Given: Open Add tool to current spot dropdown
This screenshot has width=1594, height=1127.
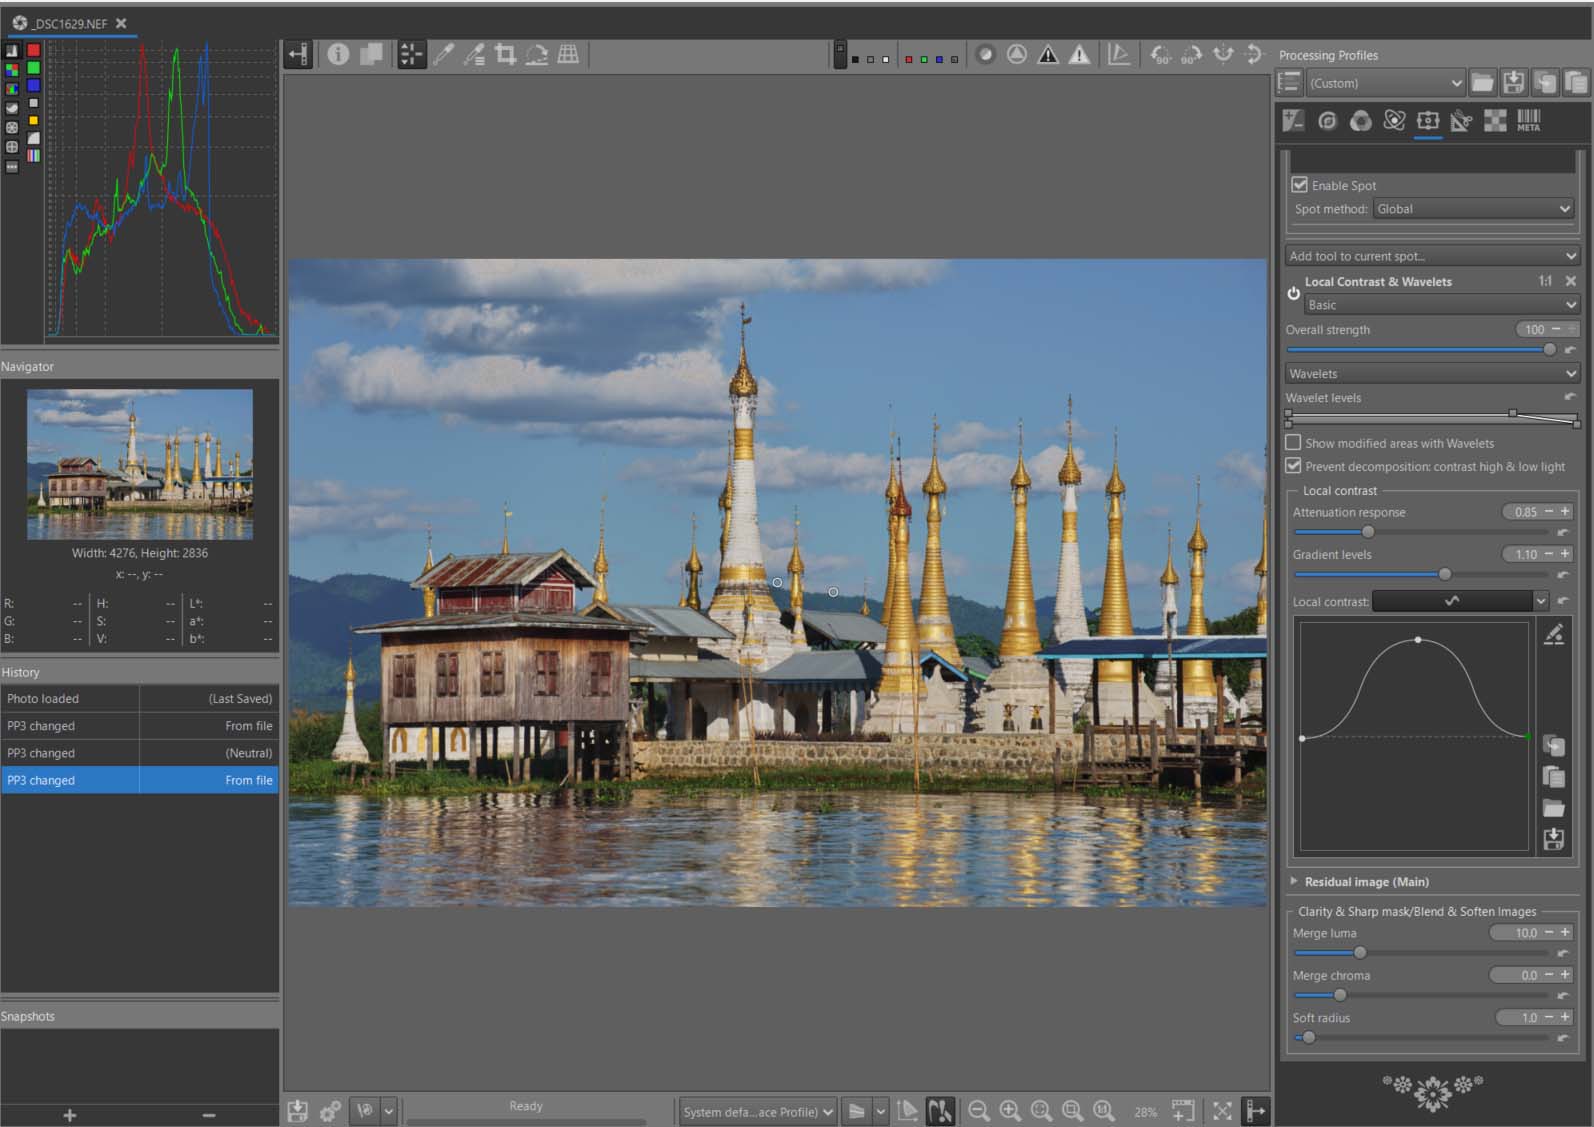Looking at the screenshot, I should tap(1431, 256).
